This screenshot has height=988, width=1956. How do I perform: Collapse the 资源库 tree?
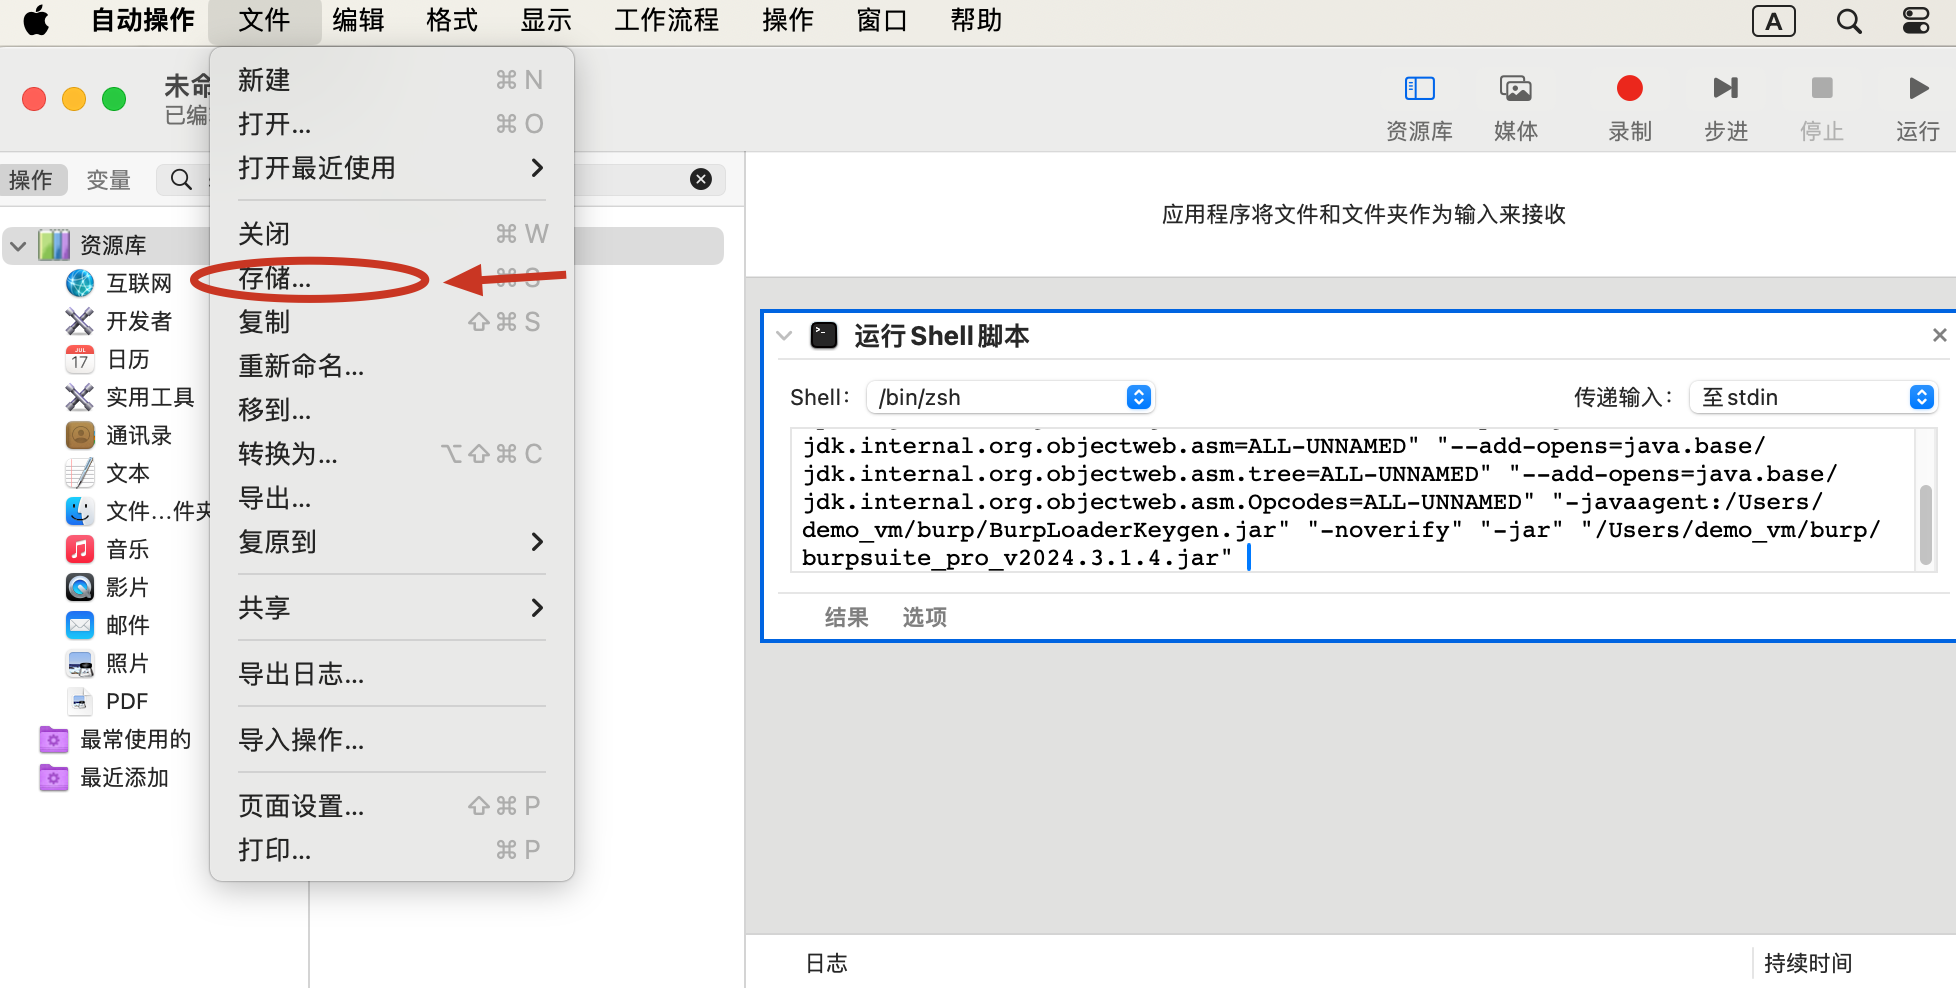(x=18, y=245)
